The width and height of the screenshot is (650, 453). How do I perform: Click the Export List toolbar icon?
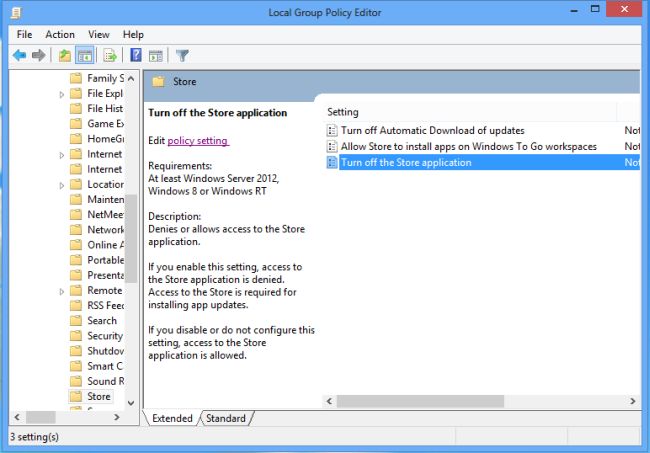click(x=110, y=55)
